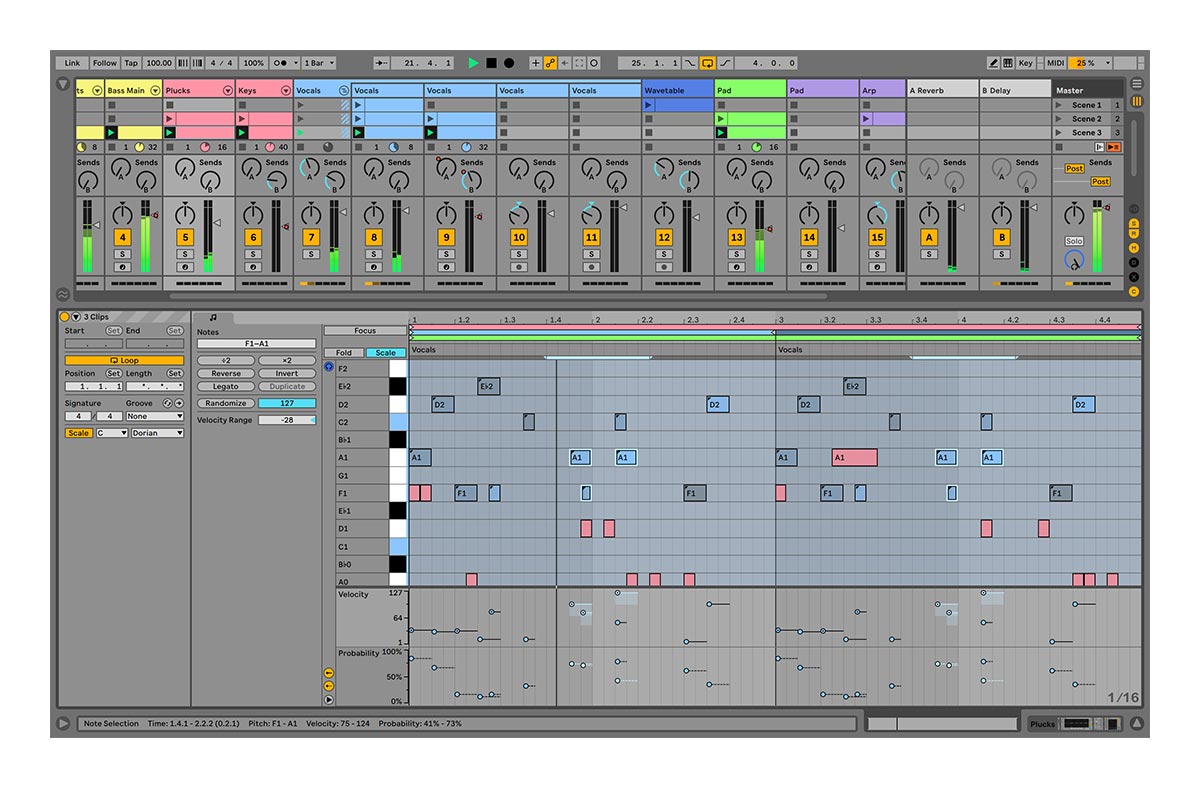Click the first Post button on Master
Image resolution: width=1200 pixels, height=788 pixels.
point(1074,169)
